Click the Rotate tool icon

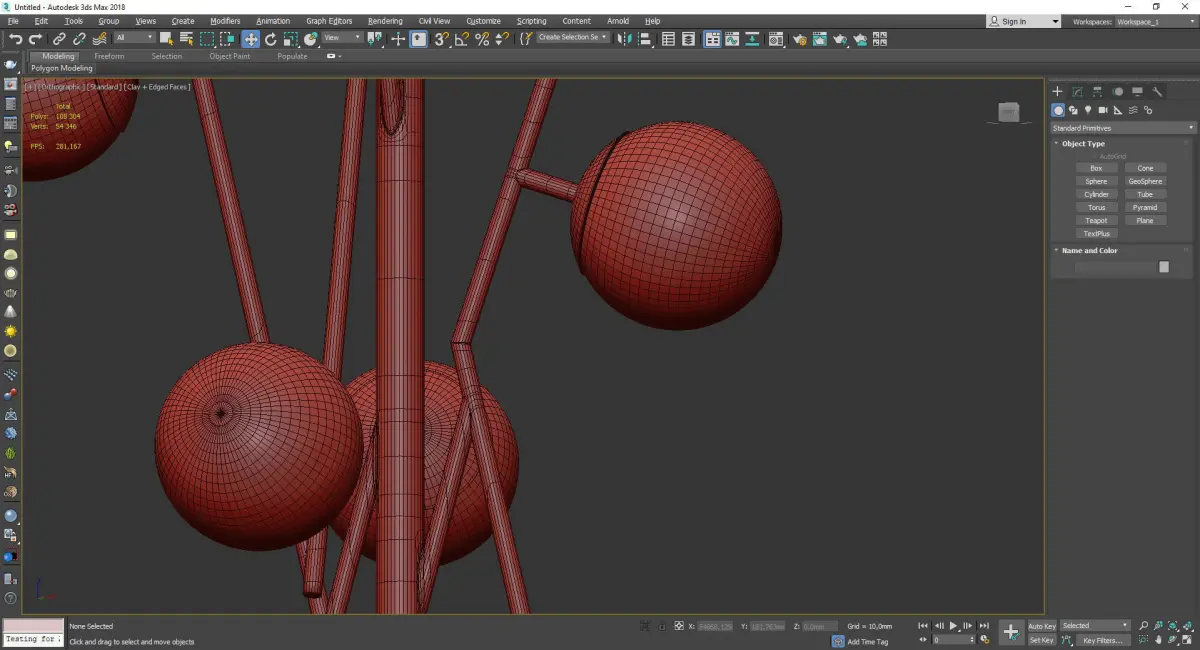pos(270,39)
